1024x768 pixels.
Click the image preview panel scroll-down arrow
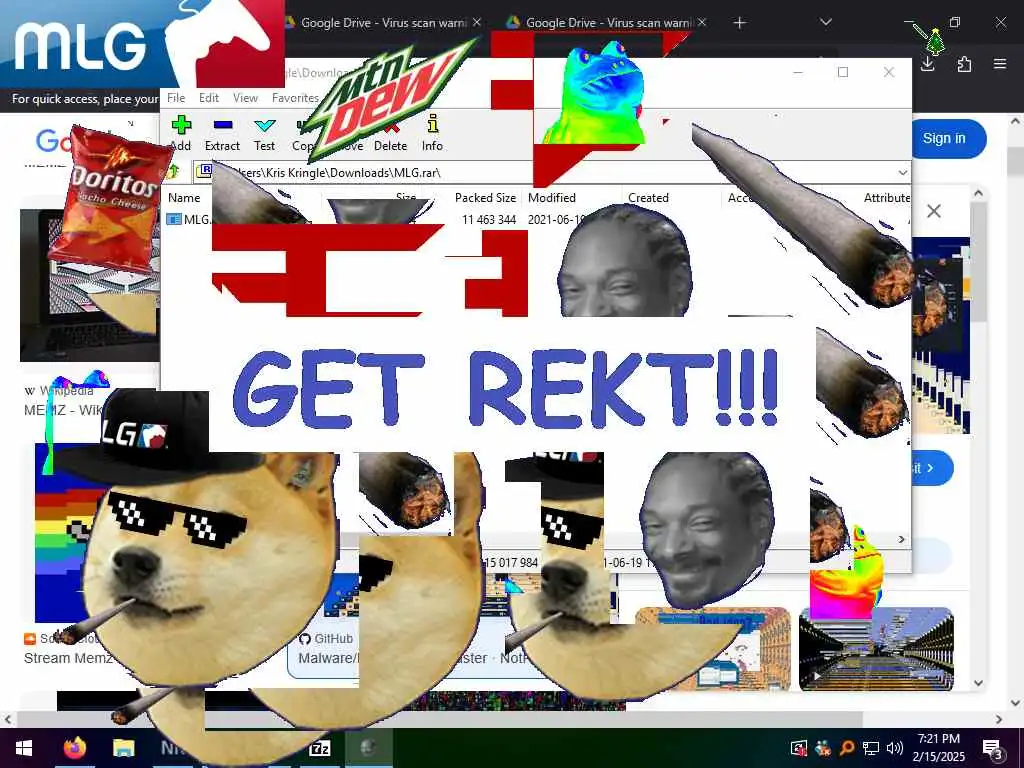pos(978,683)
